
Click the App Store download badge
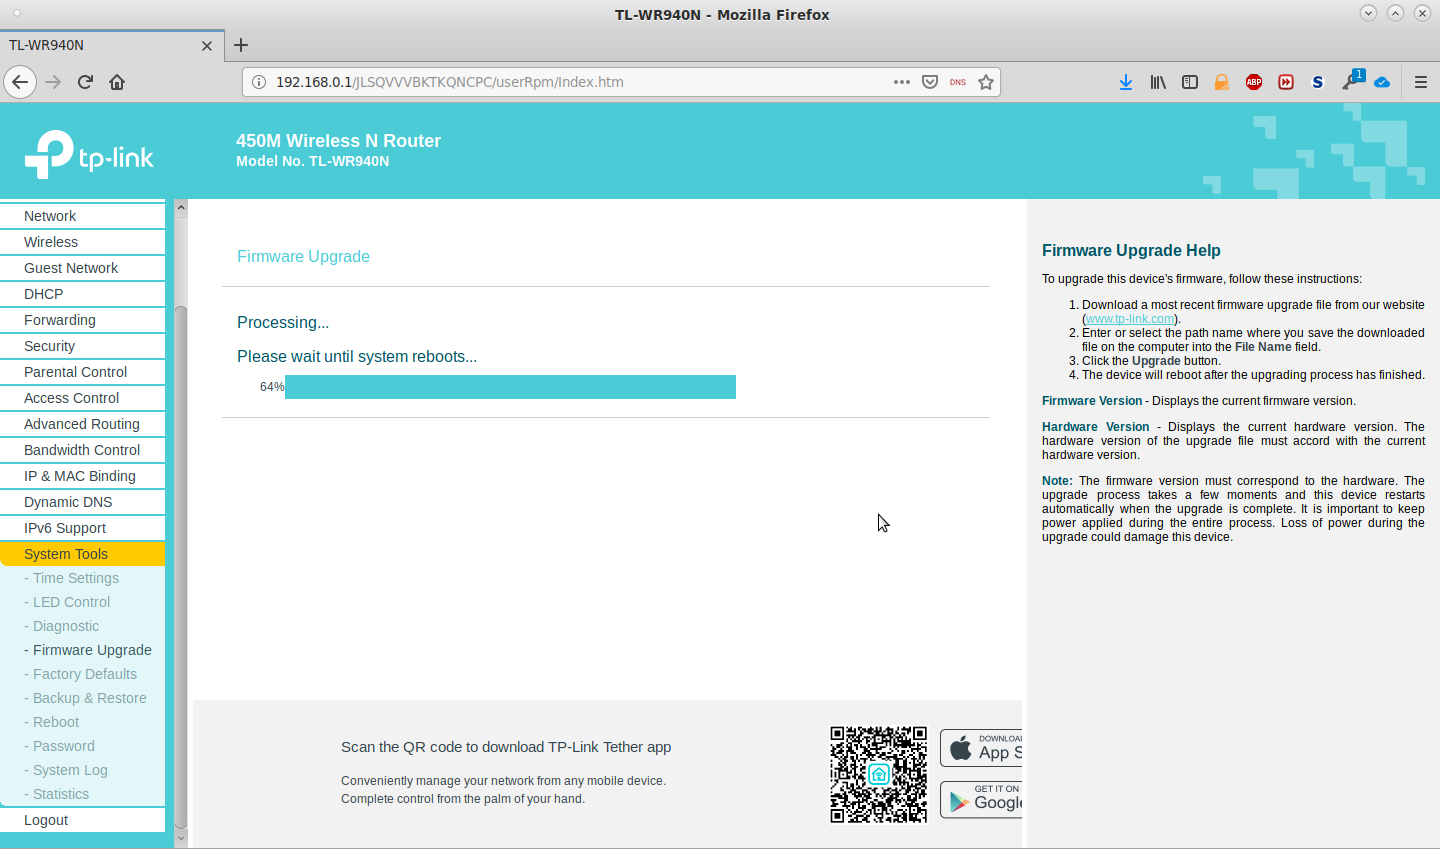click(x=981, y=748)
